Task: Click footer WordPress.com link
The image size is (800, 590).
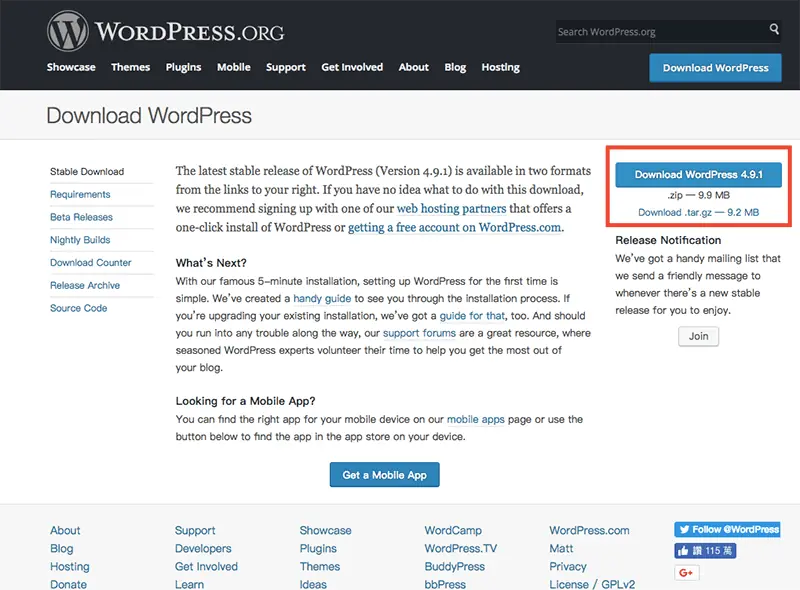Action: pyautogui.click(x=589, y=530)
